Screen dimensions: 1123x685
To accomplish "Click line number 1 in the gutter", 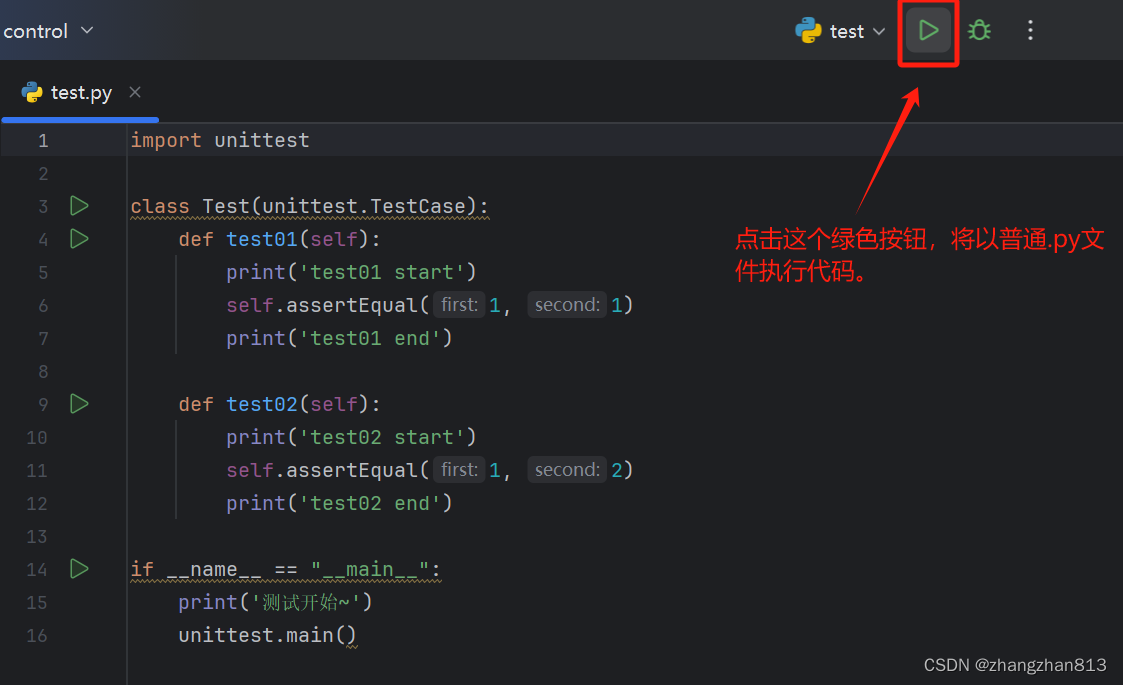I will point(43,141).
